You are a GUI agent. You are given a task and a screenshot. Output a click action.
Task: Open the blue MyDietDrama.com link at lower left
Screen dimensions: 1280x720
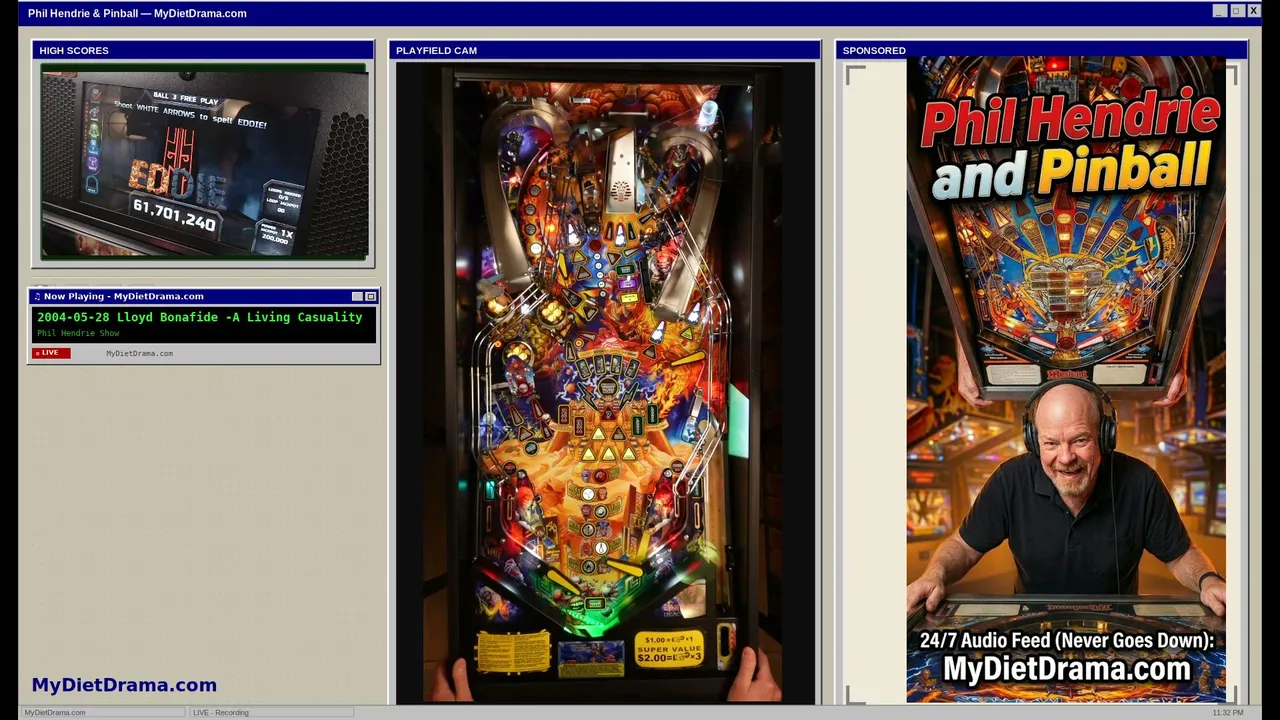(124, 685)
